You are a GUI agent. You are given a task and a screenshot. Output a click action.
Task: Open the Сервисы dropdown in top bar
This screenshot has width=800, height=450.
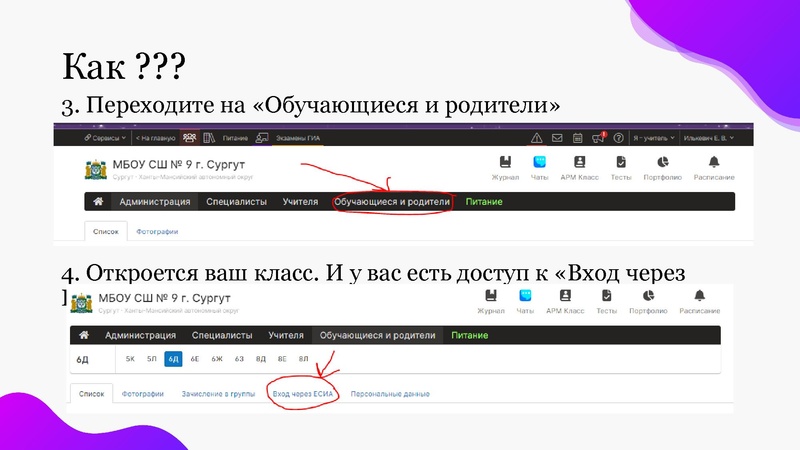pyautogui.click(x=105, y=138)
